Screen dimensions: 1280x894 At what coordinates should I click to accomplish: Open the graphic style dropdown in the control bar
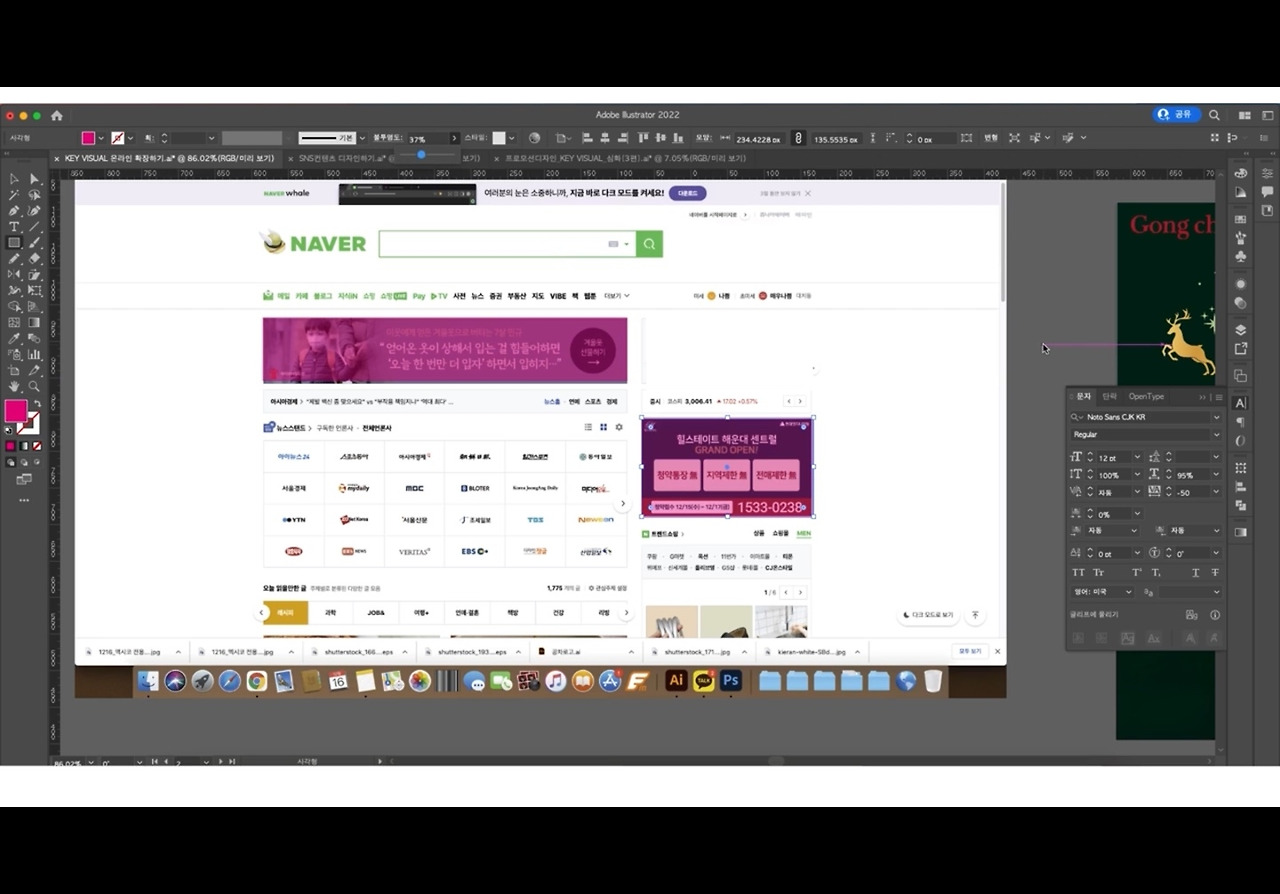click(514, 138)
